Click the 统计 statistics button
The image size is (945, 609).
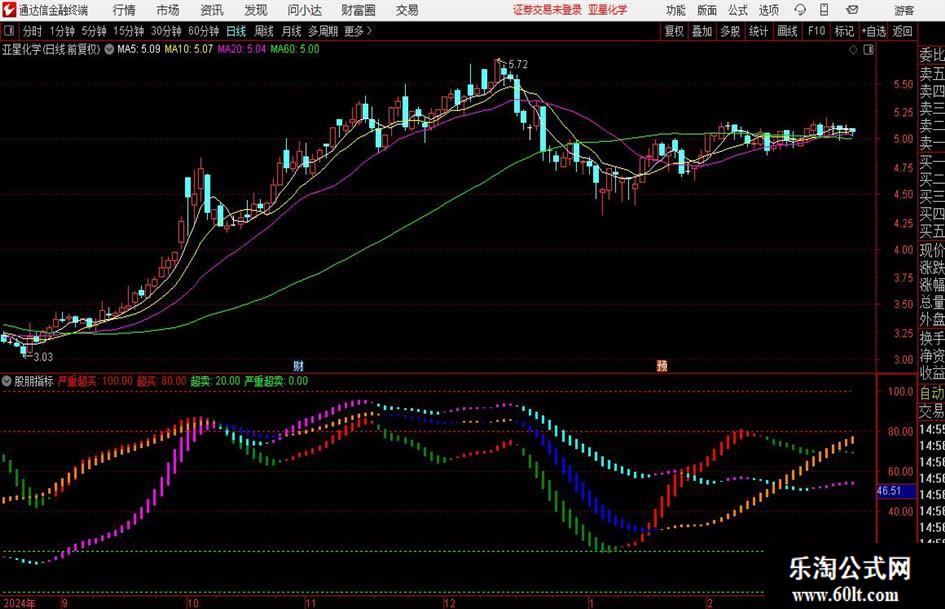click(758, 31)
